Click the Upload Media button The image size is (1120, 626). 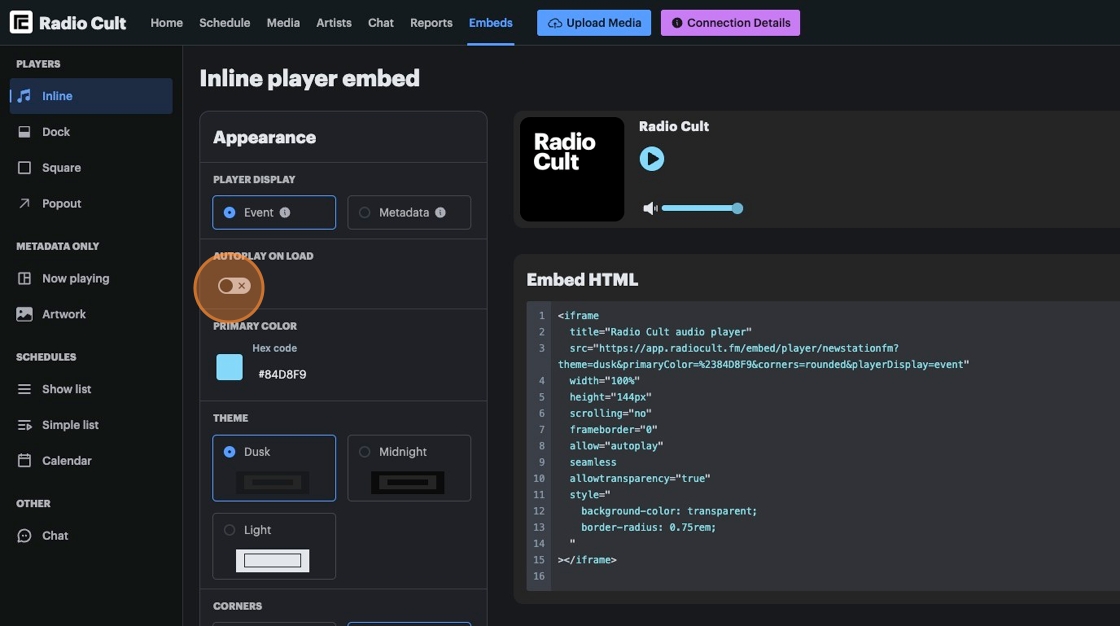(x=594, y=23)
